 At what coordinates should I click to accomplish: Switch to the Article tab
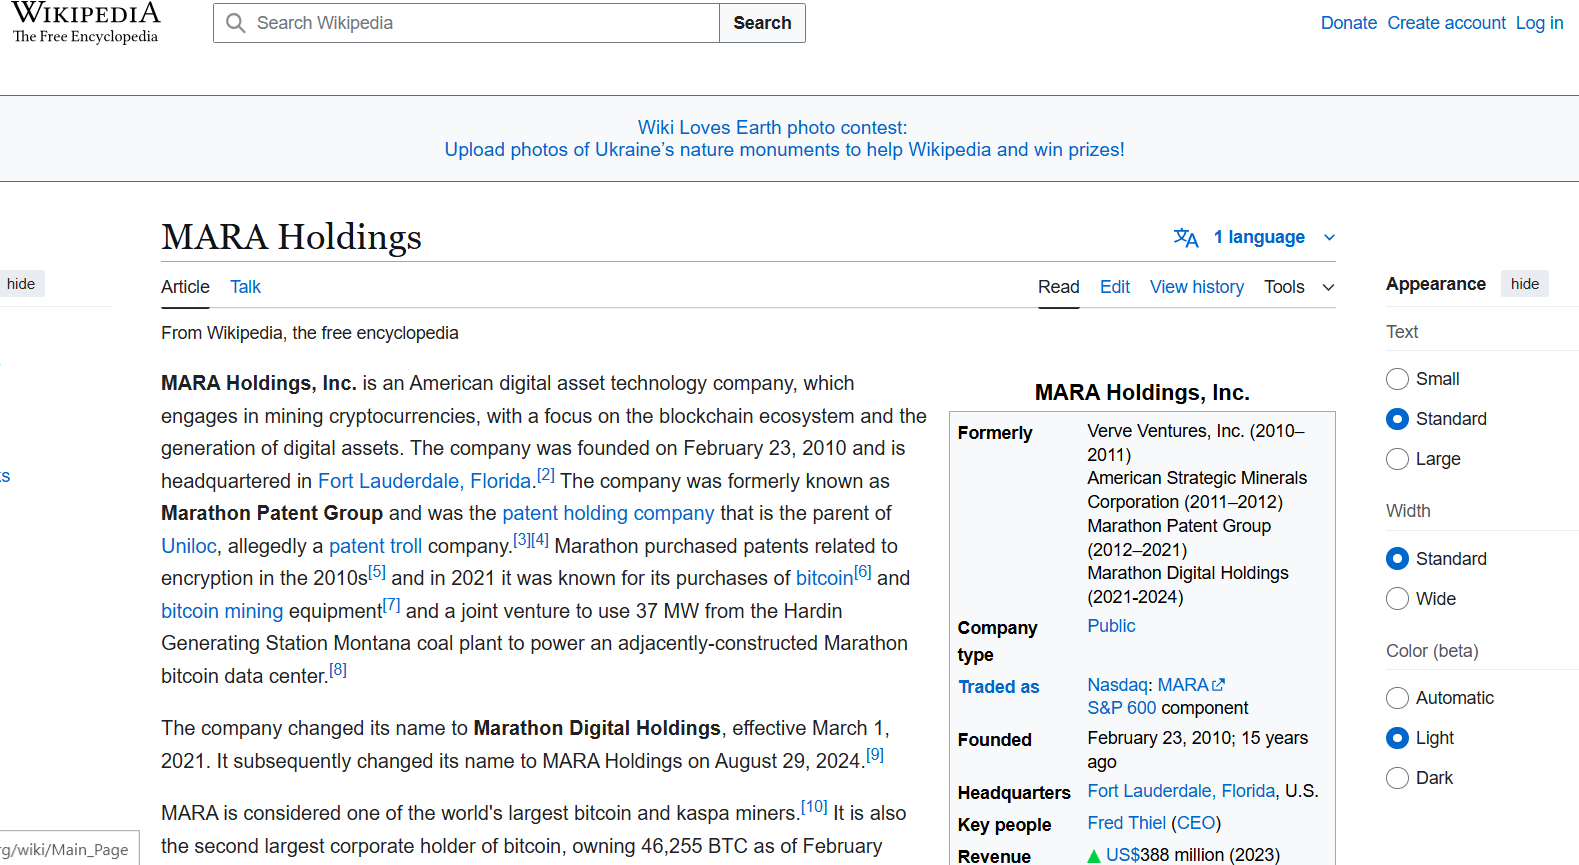185,287
